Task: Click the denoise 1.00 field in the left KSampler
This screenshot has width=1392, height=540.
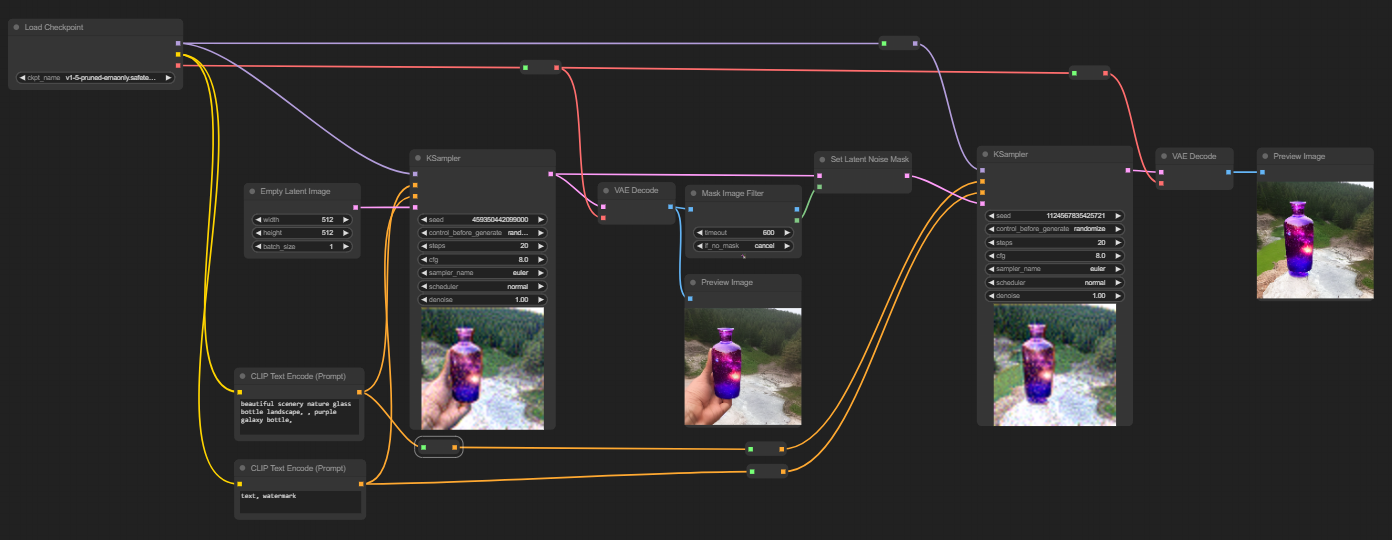Action: tap(482, 299)
